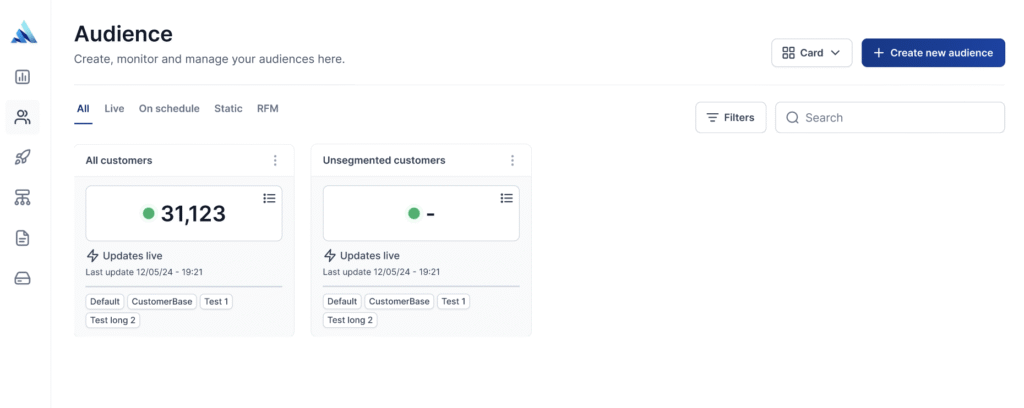The image size is (1024, 408).
Task: Click Create new audience button
Action: pos(933,53)
